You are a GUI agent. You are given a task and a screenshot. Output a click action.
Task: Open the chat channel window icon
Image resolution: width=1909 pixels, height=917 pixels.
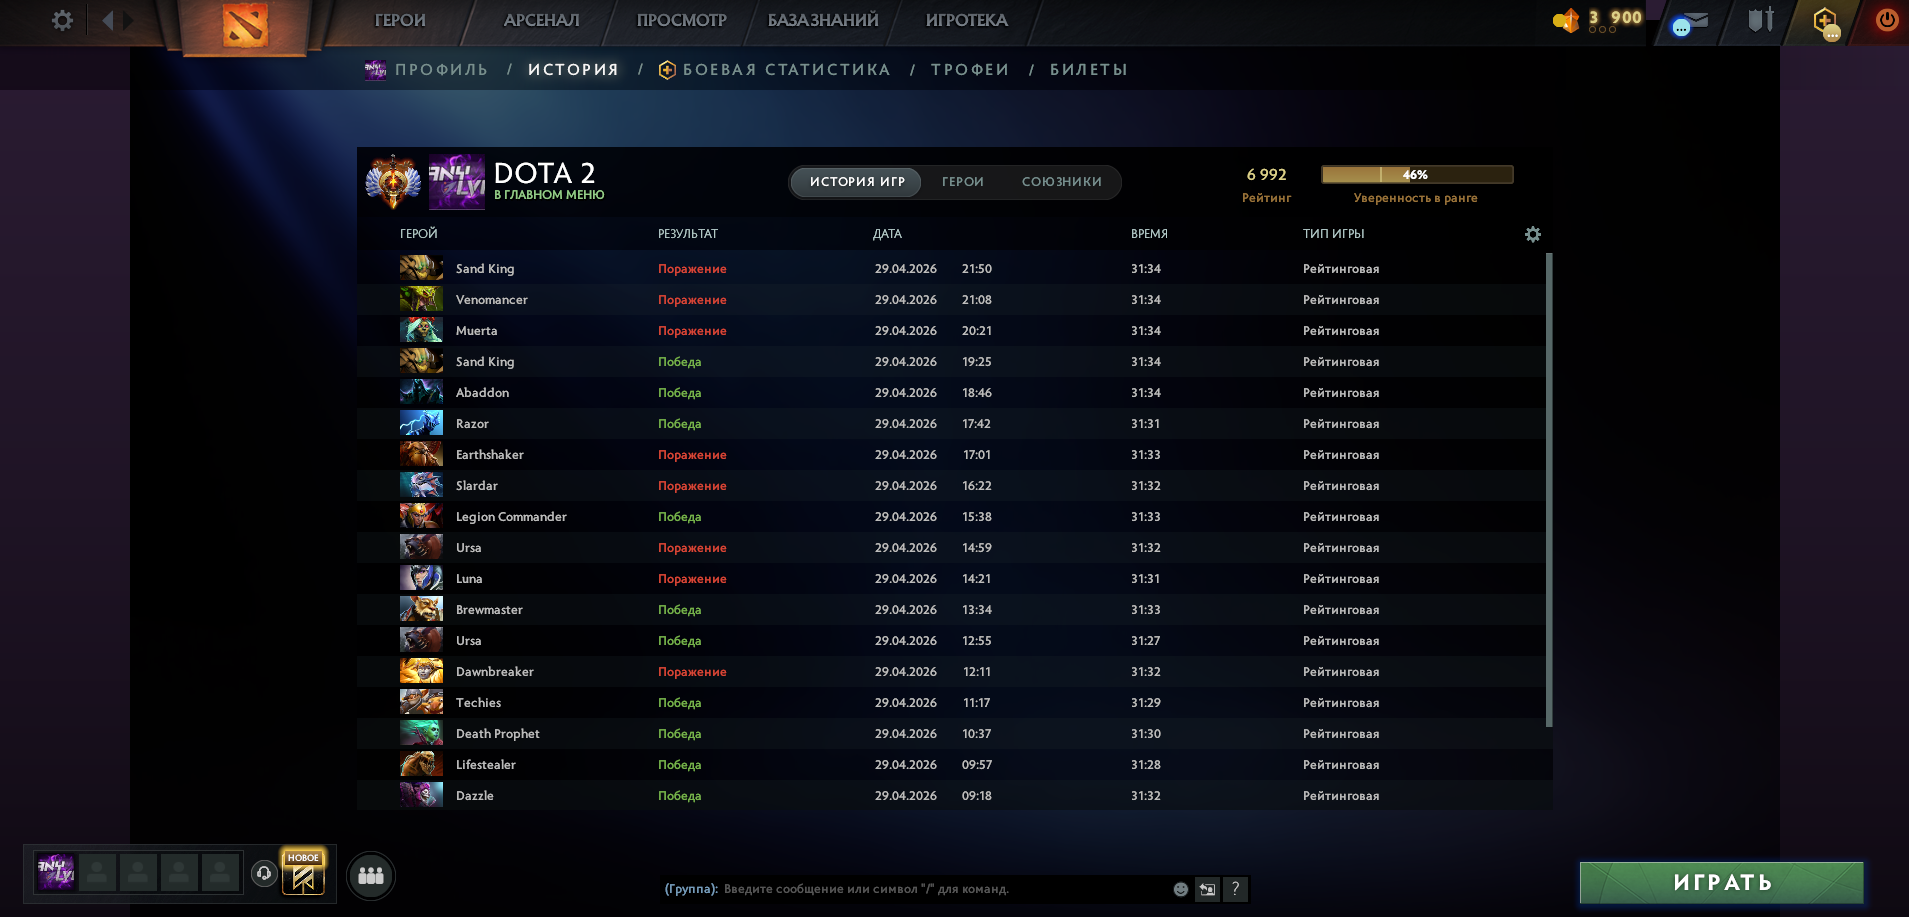coord(1208,889)
